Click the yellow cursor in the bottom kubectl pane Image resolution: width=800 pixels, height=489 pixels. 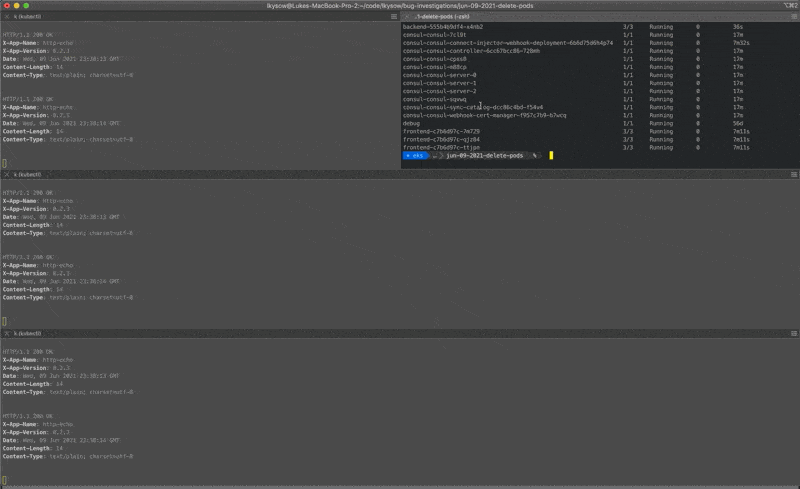pos(5,480)
